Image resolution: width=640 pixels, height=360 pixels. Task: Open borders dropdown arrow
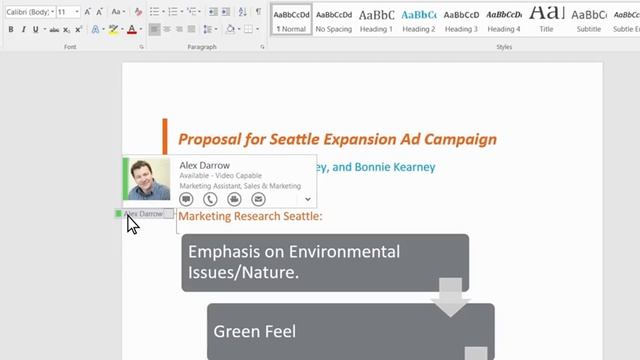[x=258, y=29]
